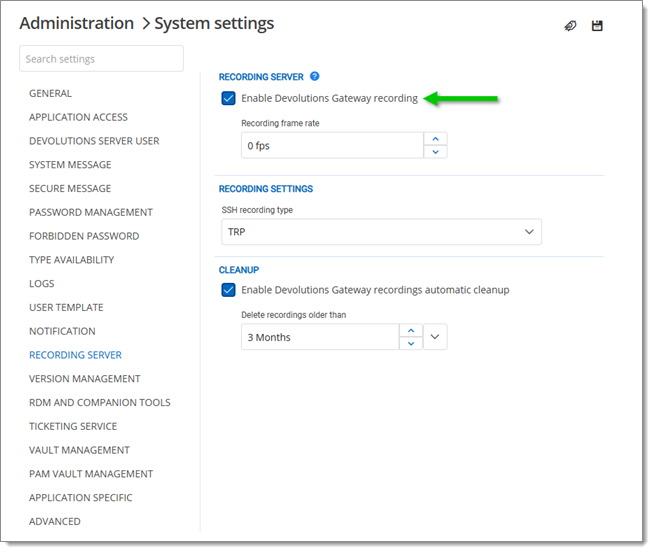Open the SSH recording type dropdown

(x=381, y=232)
